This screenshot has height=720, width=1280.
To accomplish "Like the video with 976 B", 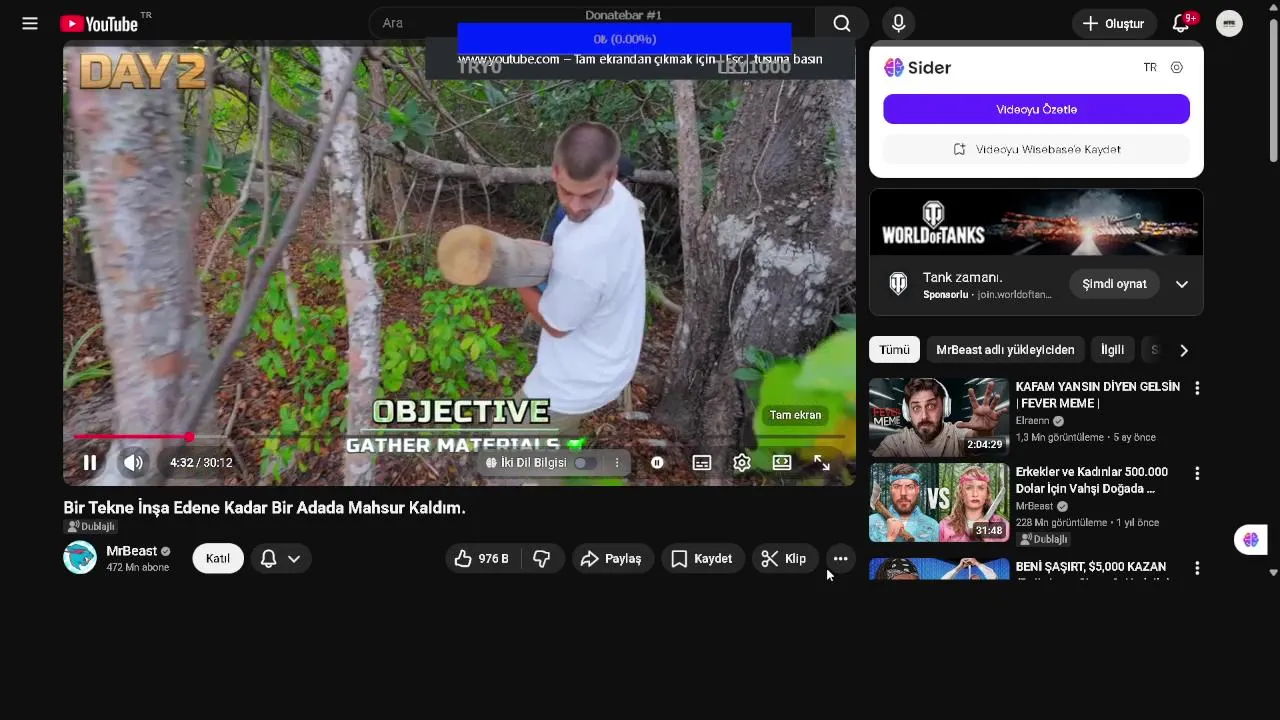I will click(483, 559).
